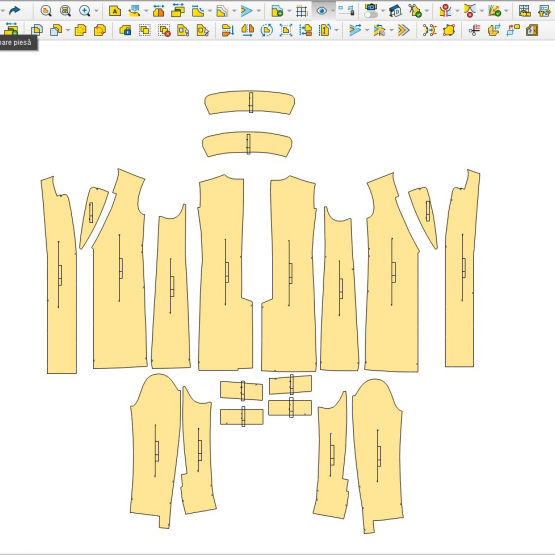
Task: Choose the zoom in magnifier with plus
Action: (85, 11)
